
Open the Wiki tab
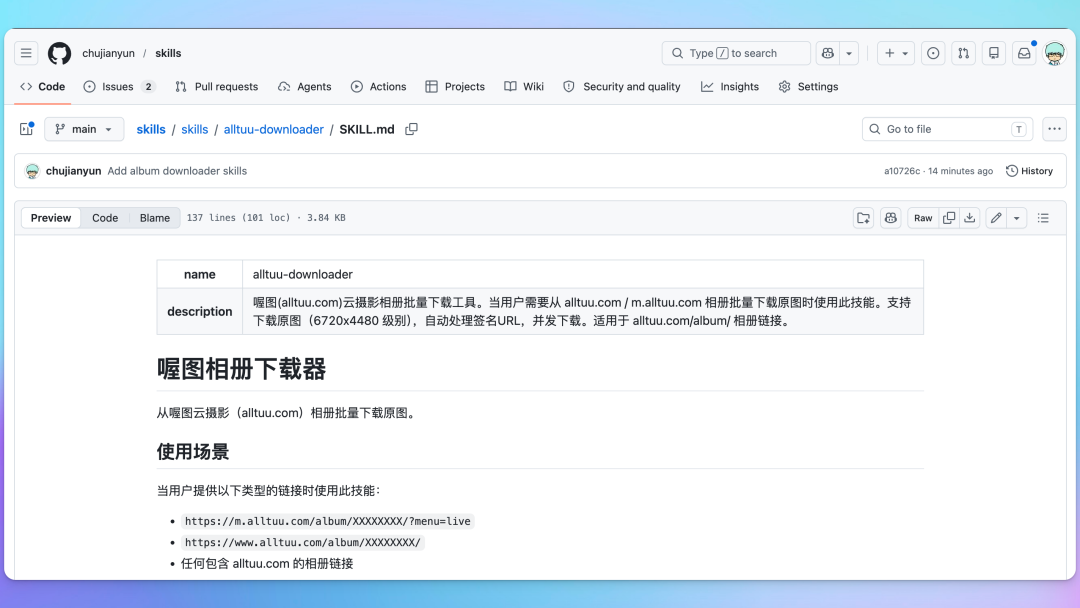(x=524, y=87)
